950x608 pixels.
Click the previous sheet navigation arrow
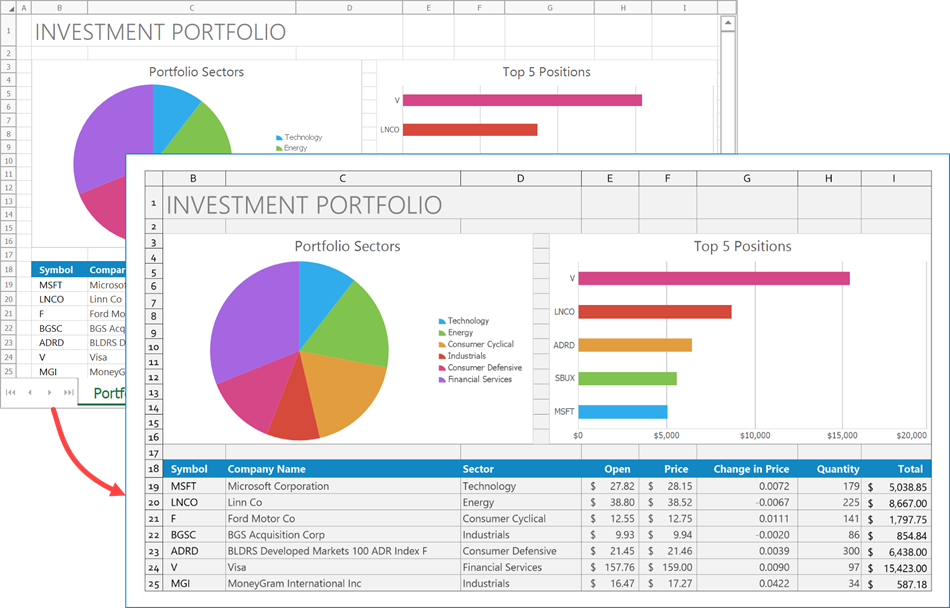click(30, 392)
